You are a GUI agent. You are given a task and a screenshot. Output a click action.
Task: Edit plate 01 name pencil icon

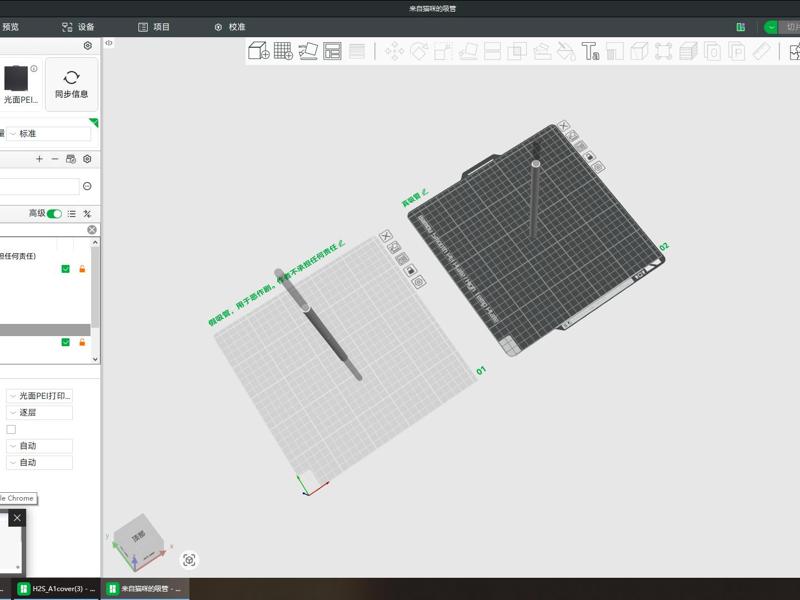(x=341, y=244)
